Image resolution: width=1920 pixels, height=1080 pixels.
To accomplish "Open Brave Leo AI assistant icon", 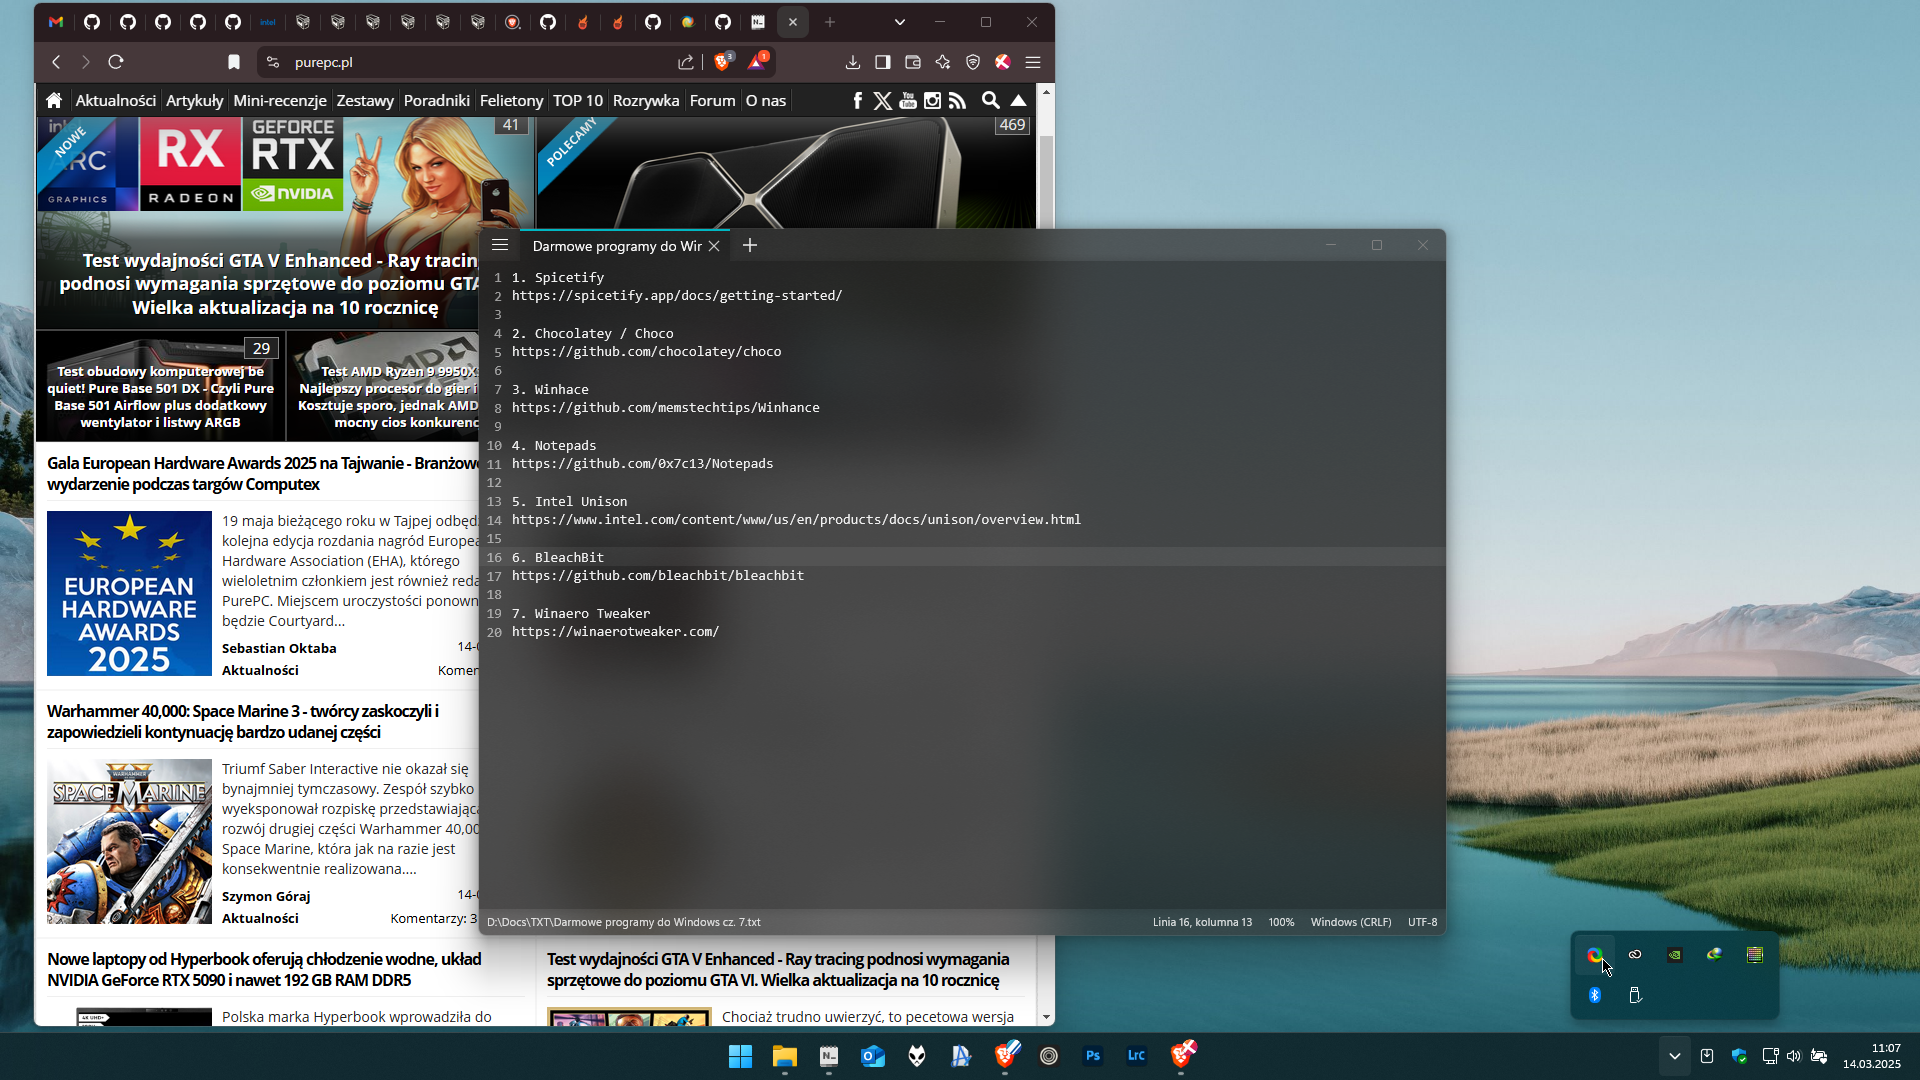I will click(x=943, y=62).
